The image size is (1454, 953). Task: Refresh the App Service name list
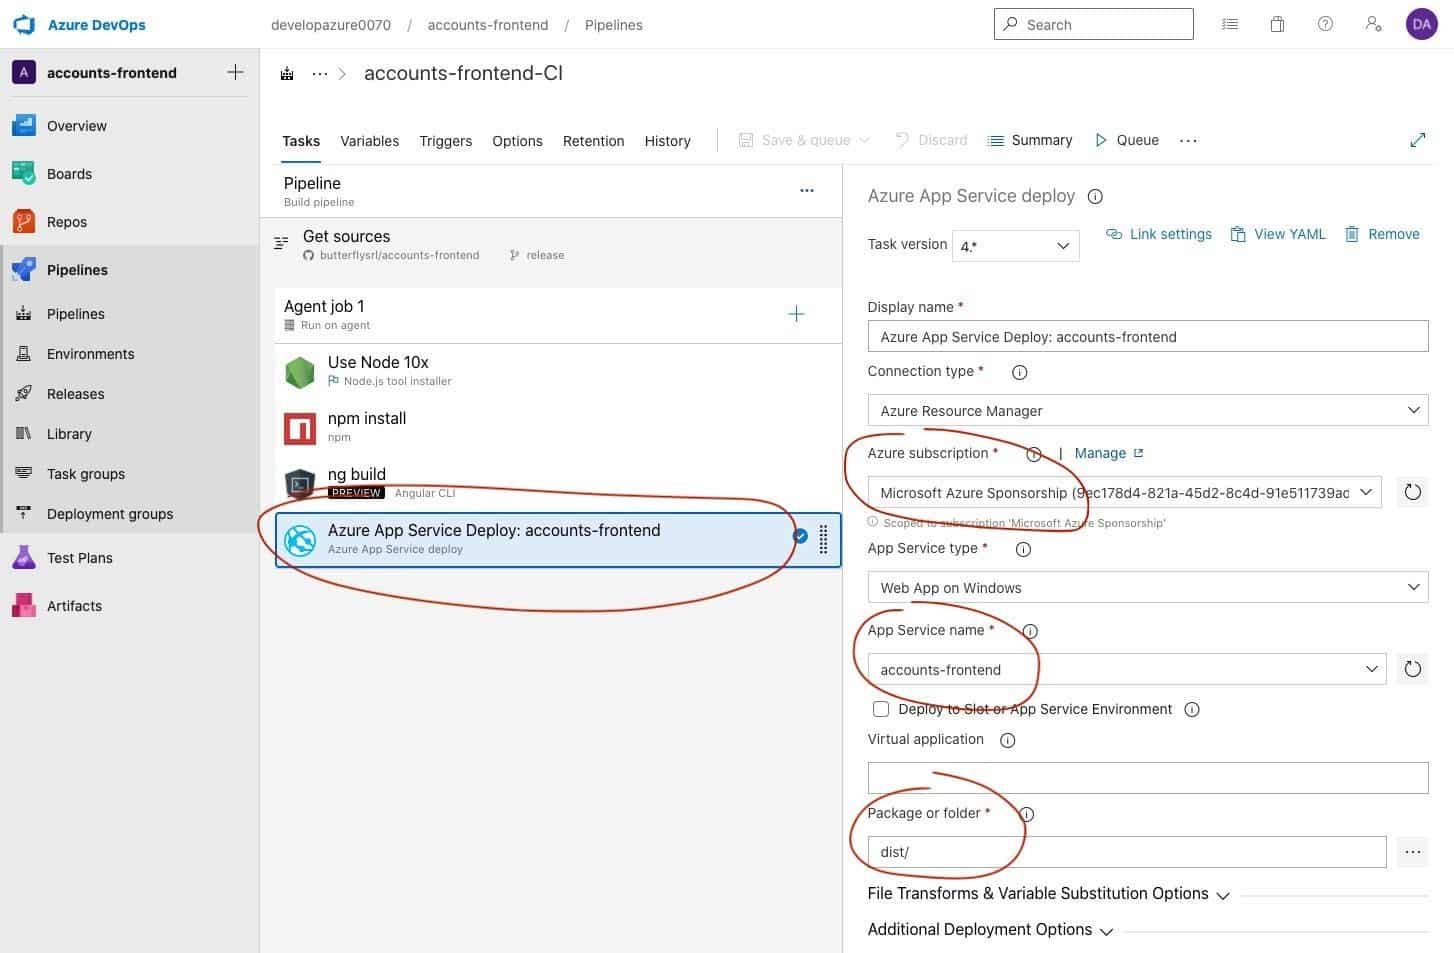click(1412, 669)
